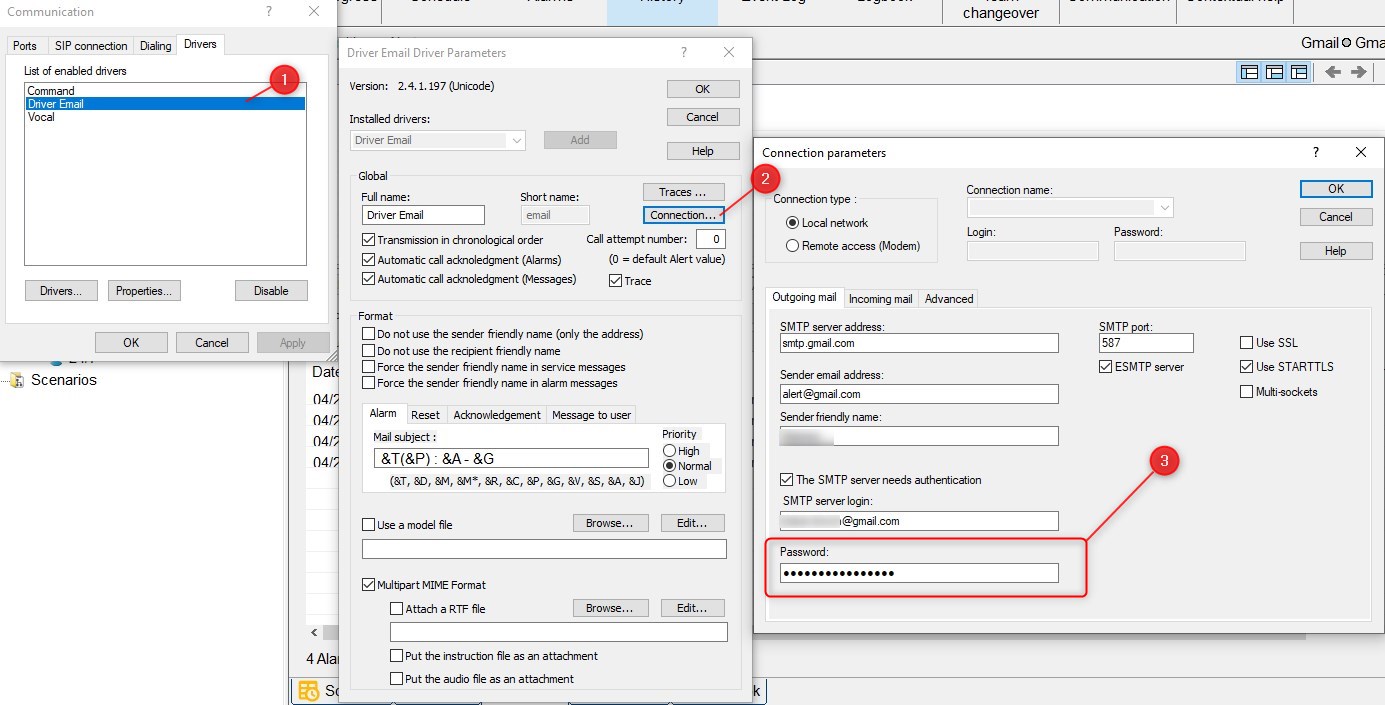The width and height of the screenshot is (1385, 705).
Task: Click the Scenarios folder icon in tree
Action: coord(16,380)
